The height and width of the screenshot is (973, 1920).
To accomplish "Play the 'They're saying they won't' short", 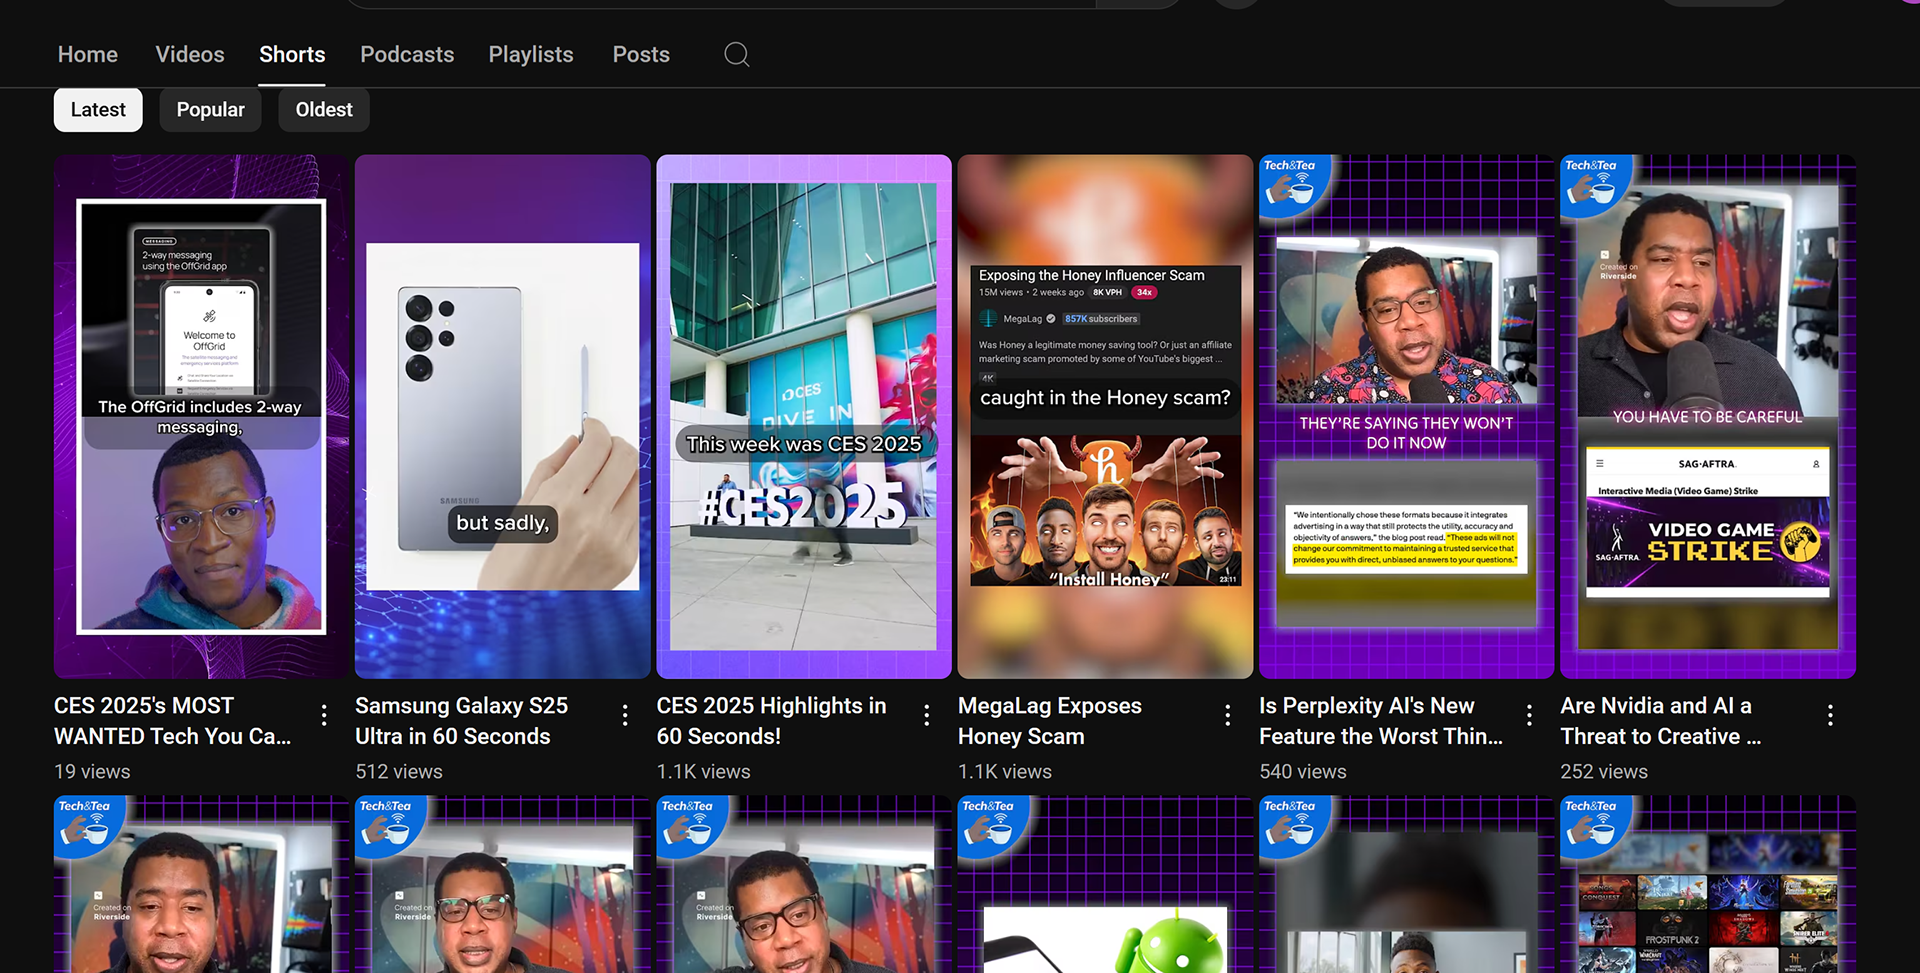I will coord(1406,416).
